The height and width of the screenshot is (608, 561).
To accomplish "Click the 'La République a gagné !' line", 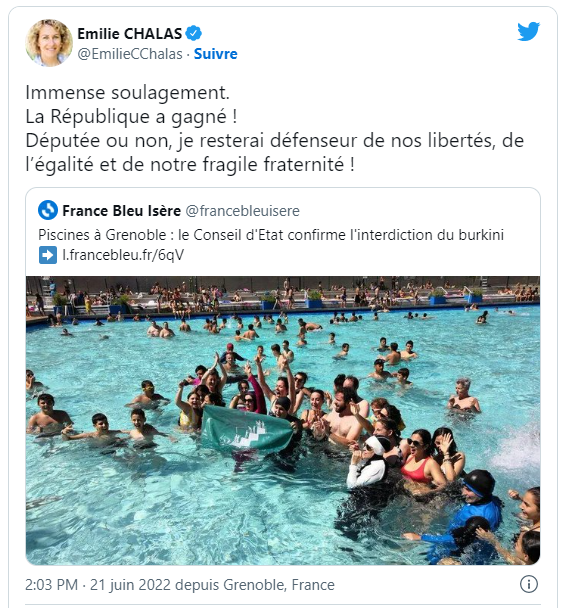I will point(131,117).
